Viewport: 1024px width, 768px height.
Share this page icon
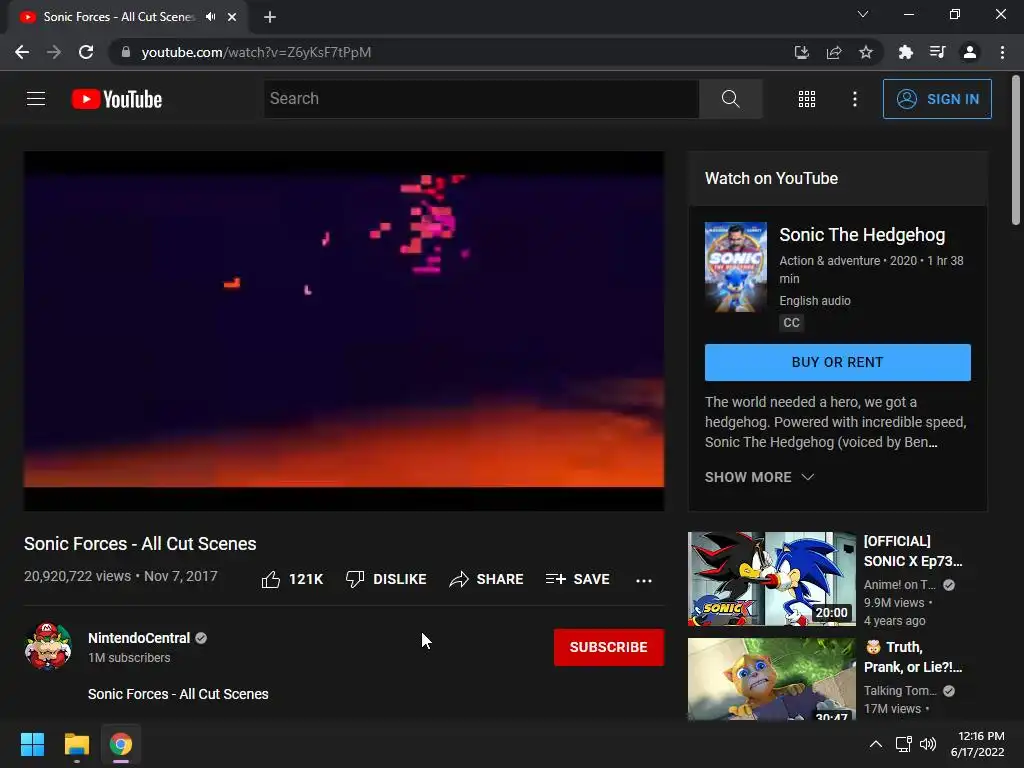[834, 52]
